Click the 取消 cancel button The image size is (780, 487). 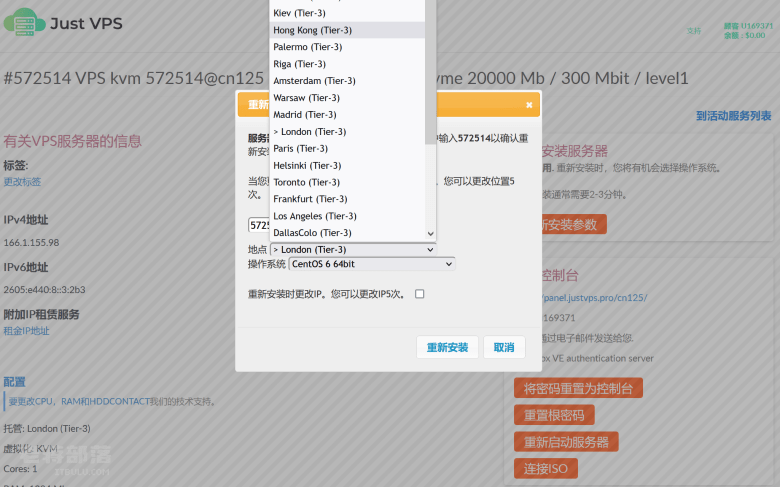(504, 347)
